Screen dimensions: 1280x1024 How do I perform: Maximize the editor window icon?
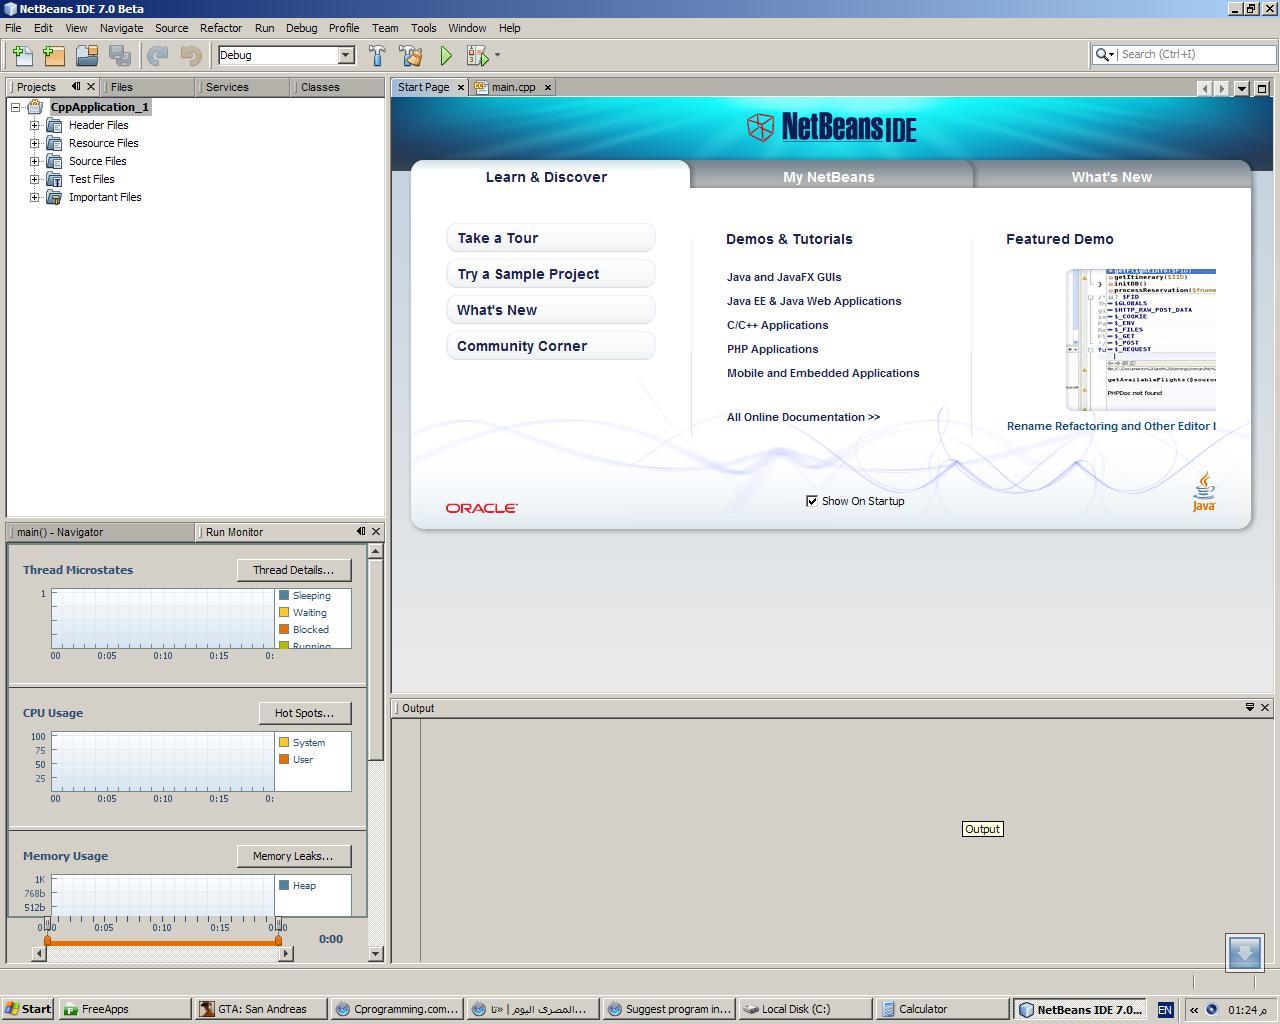[1262, 88]
